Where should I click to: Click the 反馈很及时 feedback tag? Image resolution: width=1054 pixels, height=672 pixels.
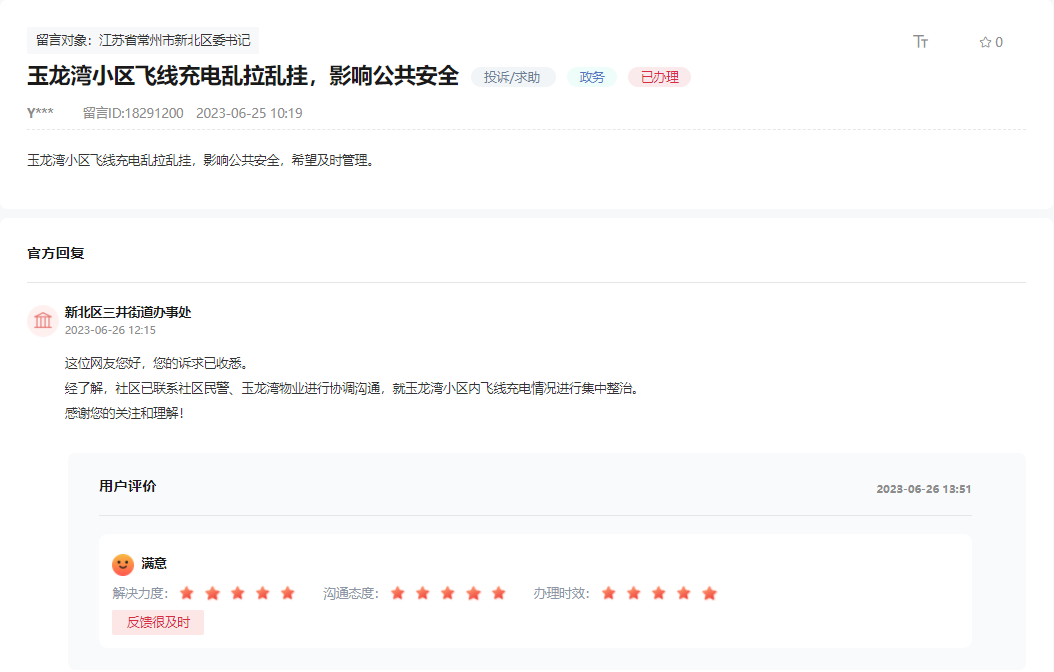157,622
